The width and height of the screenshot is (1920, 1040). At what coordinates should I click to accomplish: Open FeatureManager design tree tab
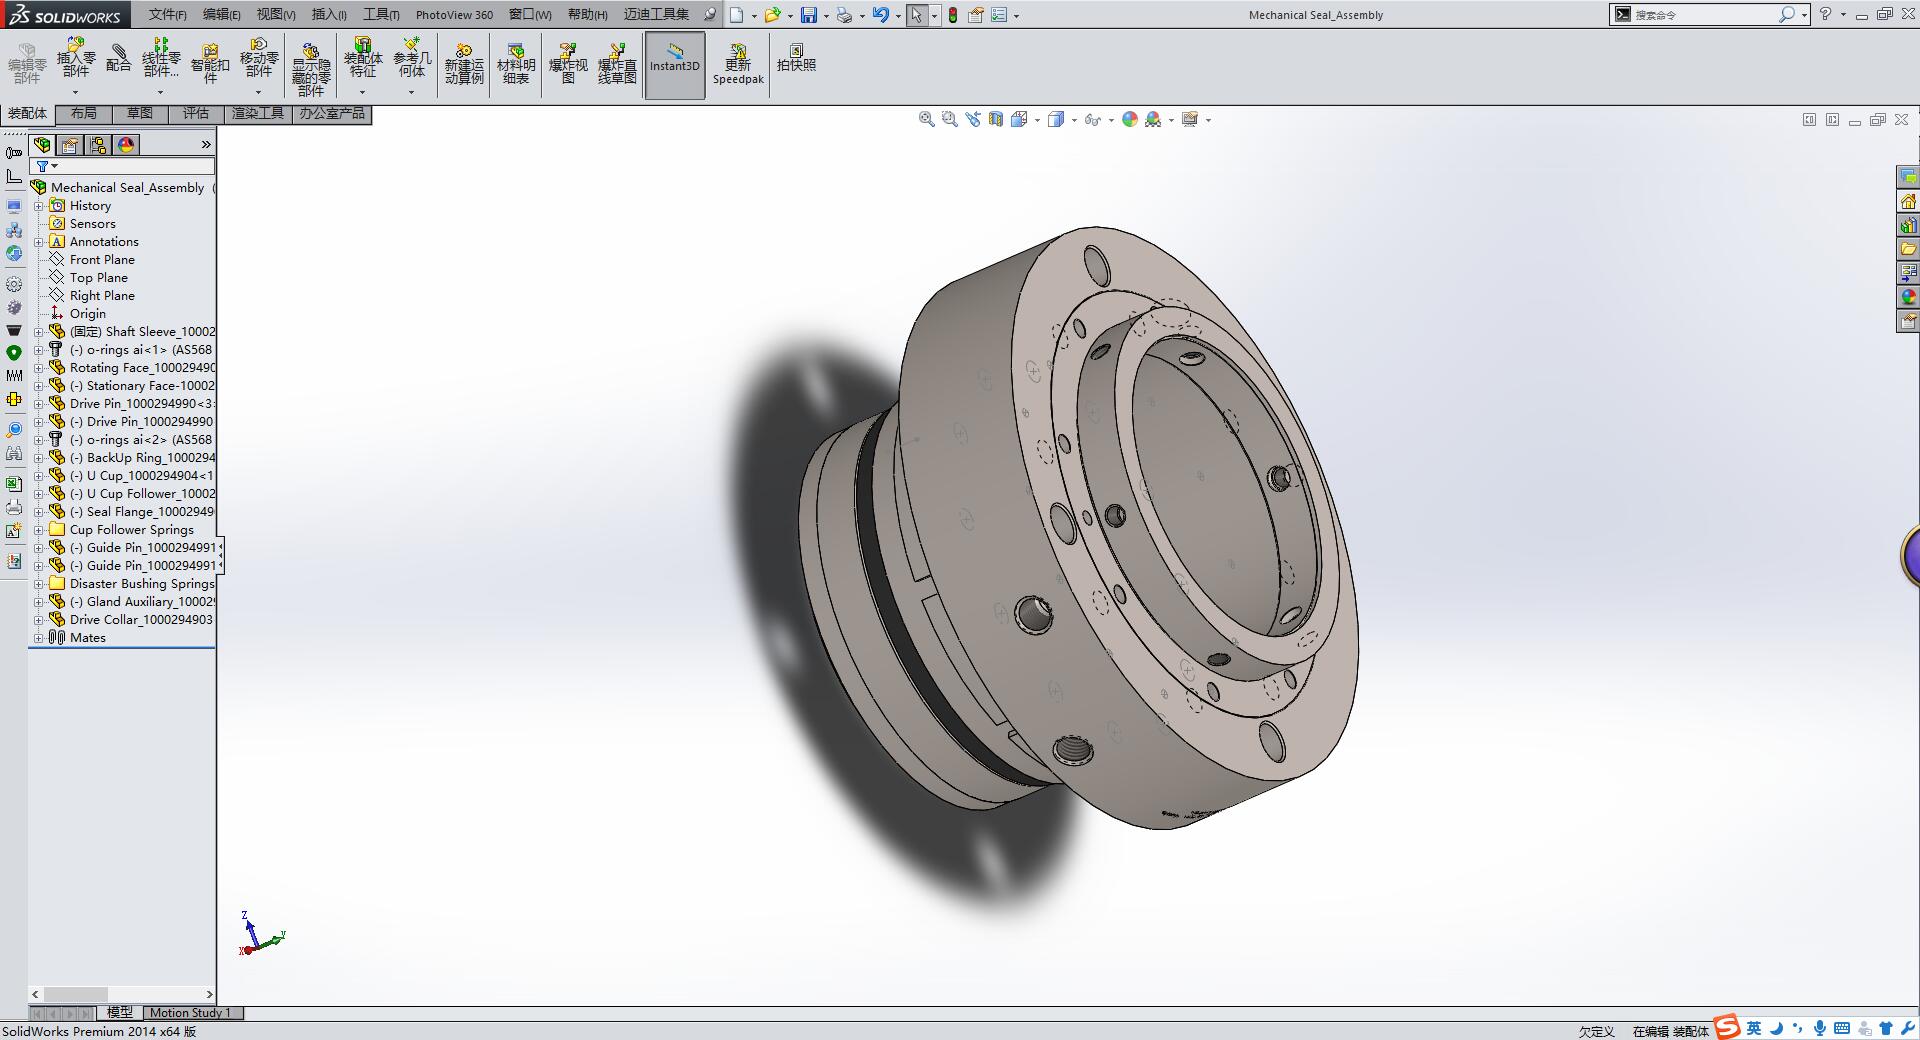(42, 145)
